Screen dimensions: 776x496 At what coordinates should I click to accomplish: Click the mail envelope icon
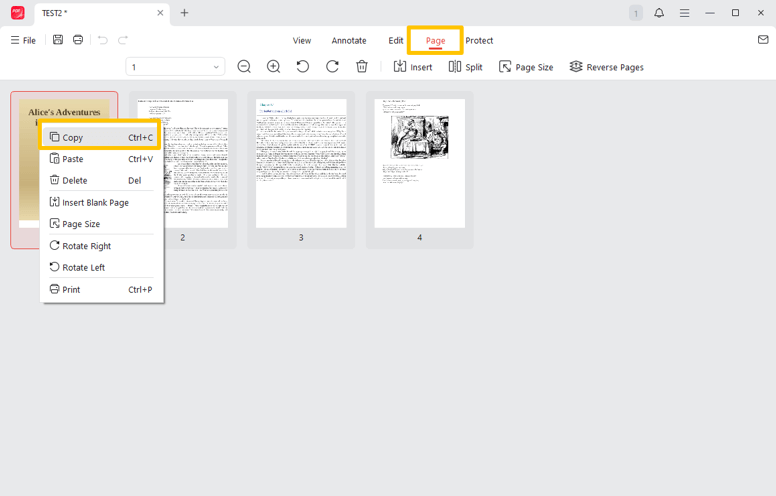pyautogui.click(x=763, y=40)
